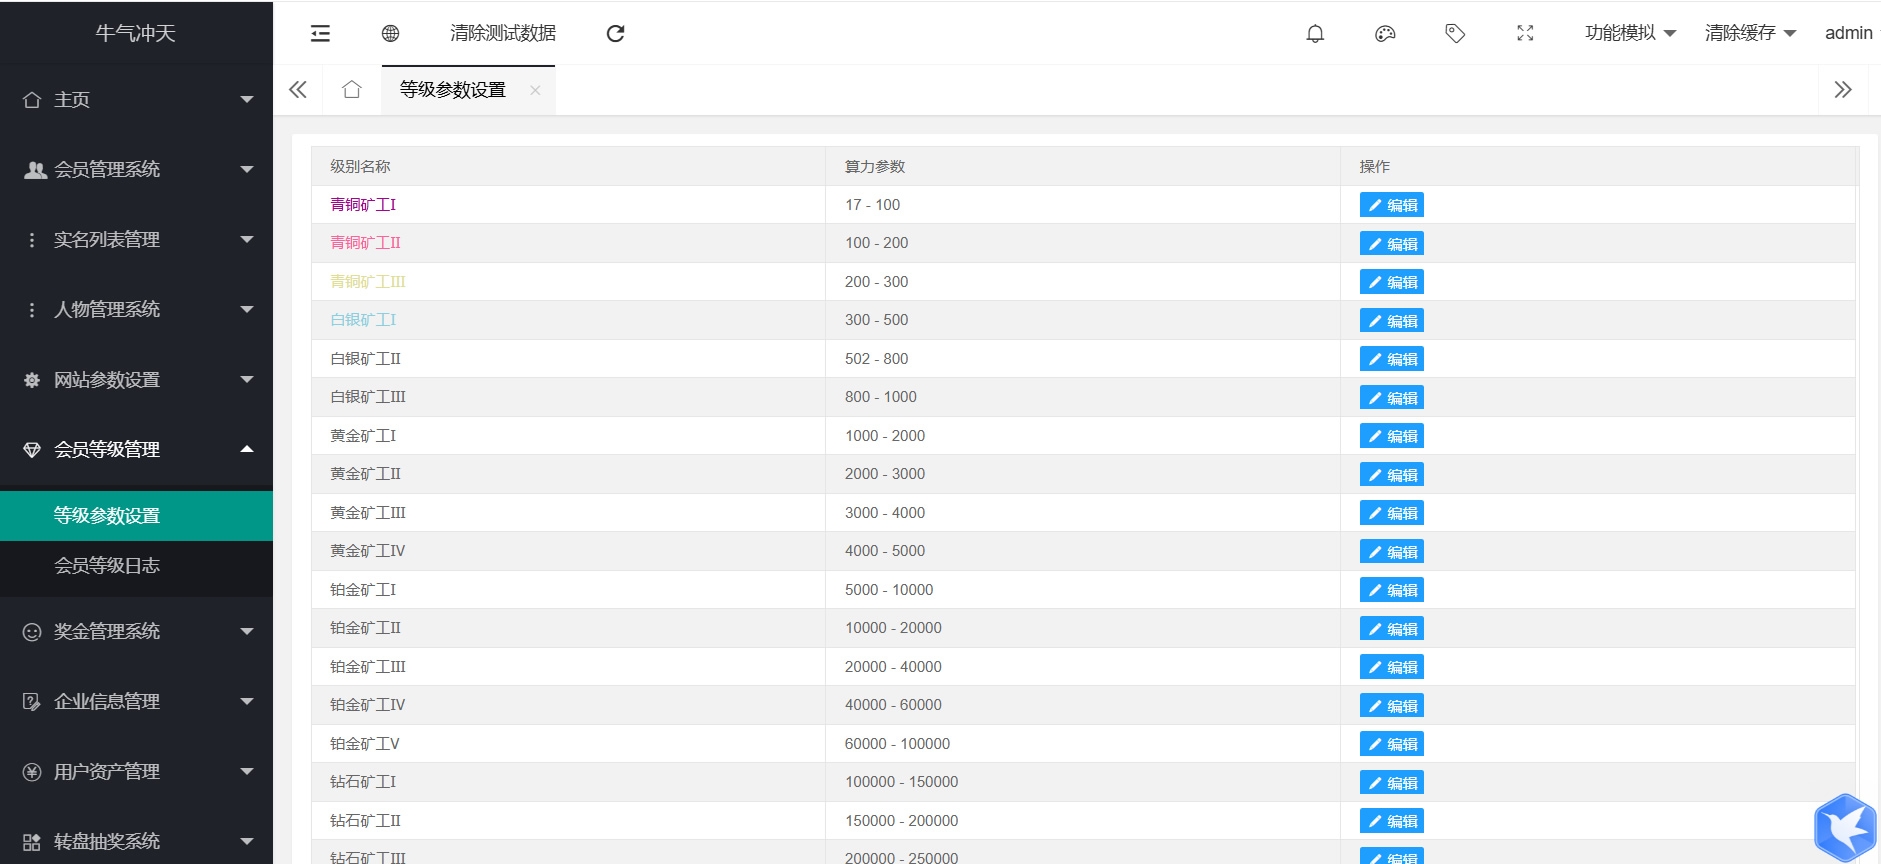Open the 清除缓存 dropdown

1750,33
